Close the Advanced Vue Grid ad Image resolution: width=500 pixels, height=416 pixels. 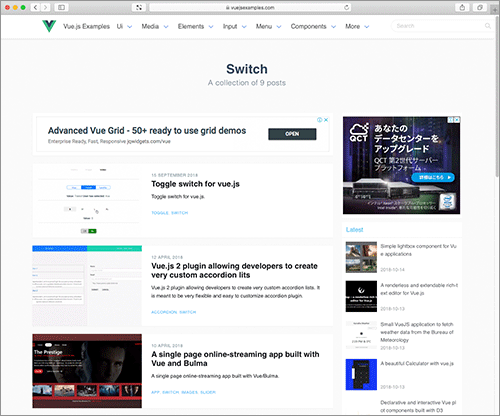coord(326,120)
